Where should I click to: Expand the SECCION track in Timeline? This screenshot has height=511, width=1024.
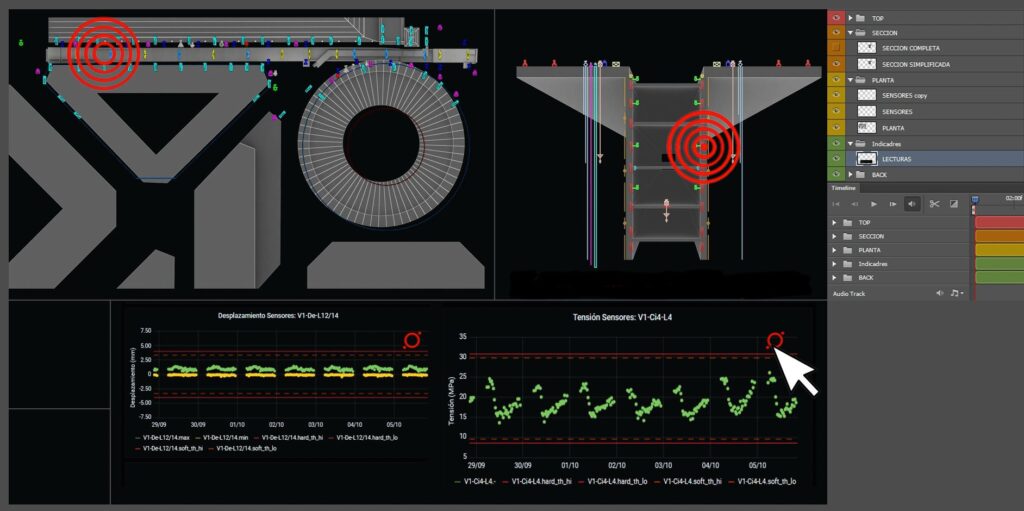(835, 236)
